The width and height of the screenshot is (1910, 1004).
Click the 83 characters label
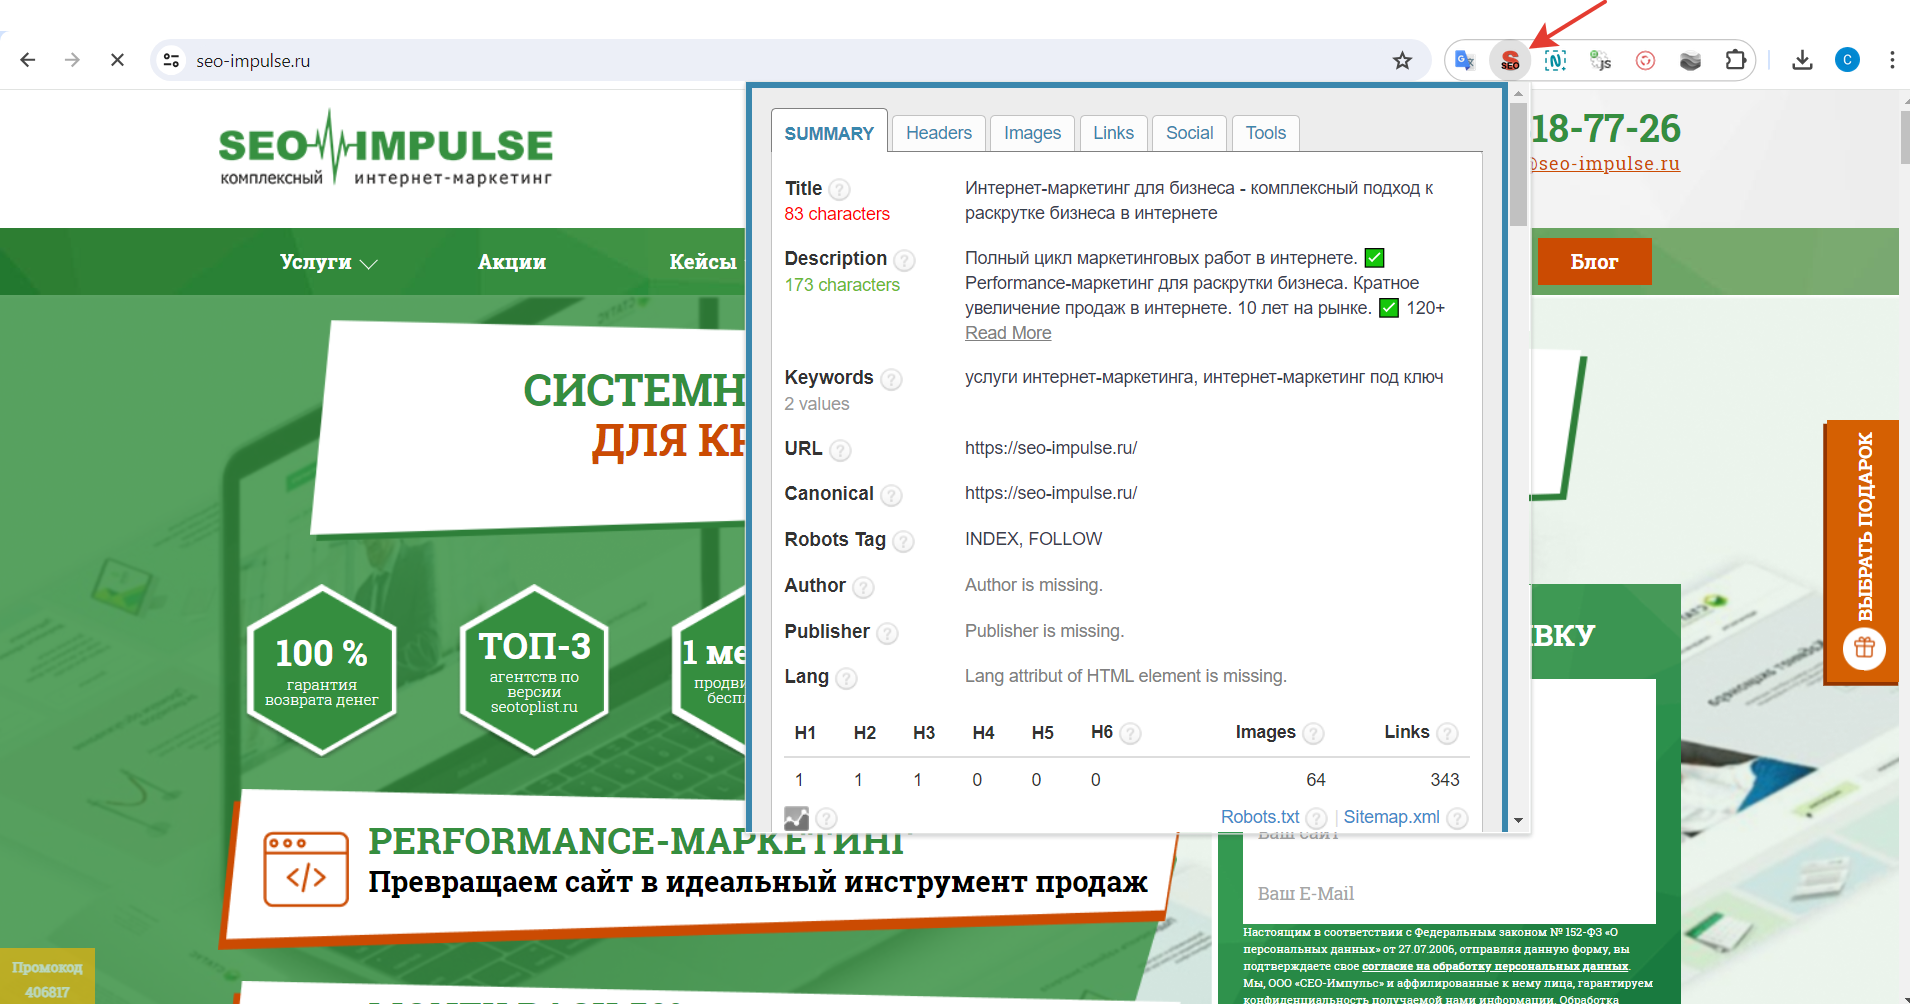pos(837,214)
